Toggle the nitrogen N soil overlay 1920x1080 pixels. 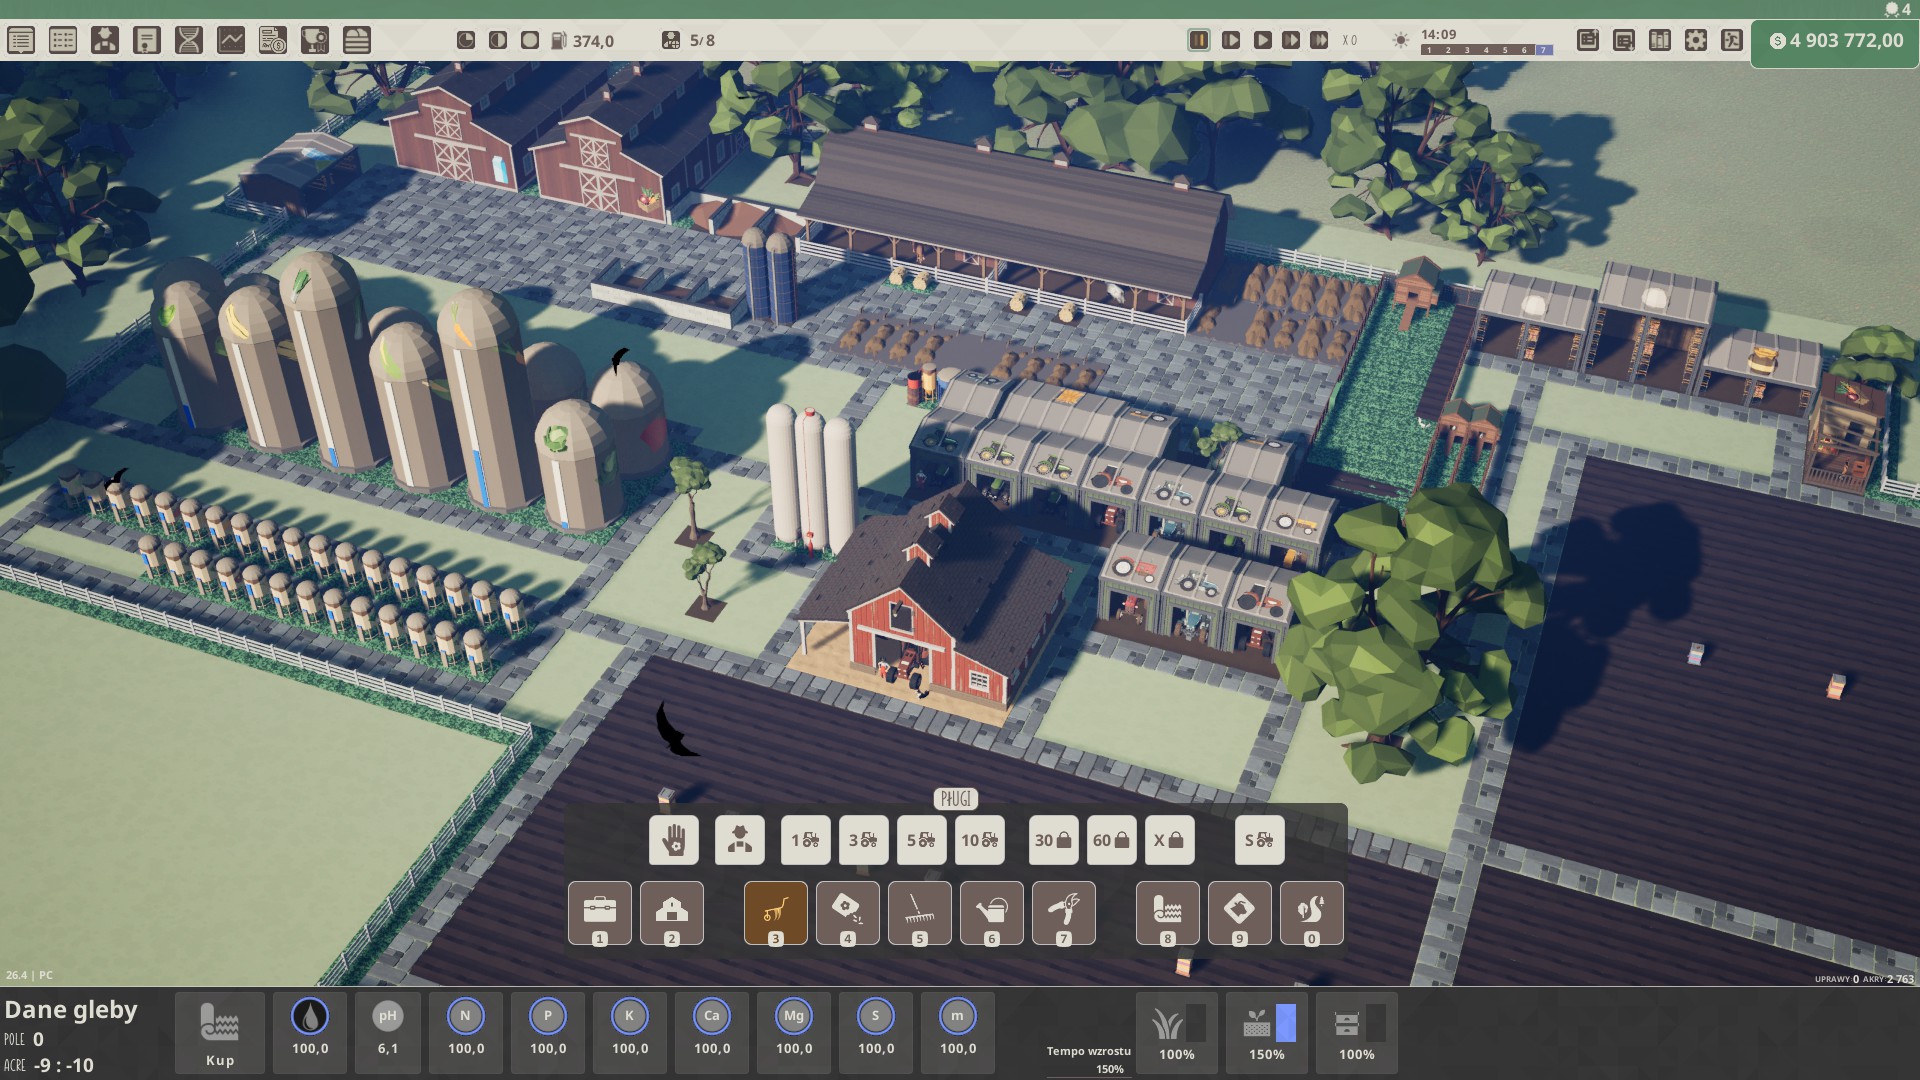tap(465, 1017)
